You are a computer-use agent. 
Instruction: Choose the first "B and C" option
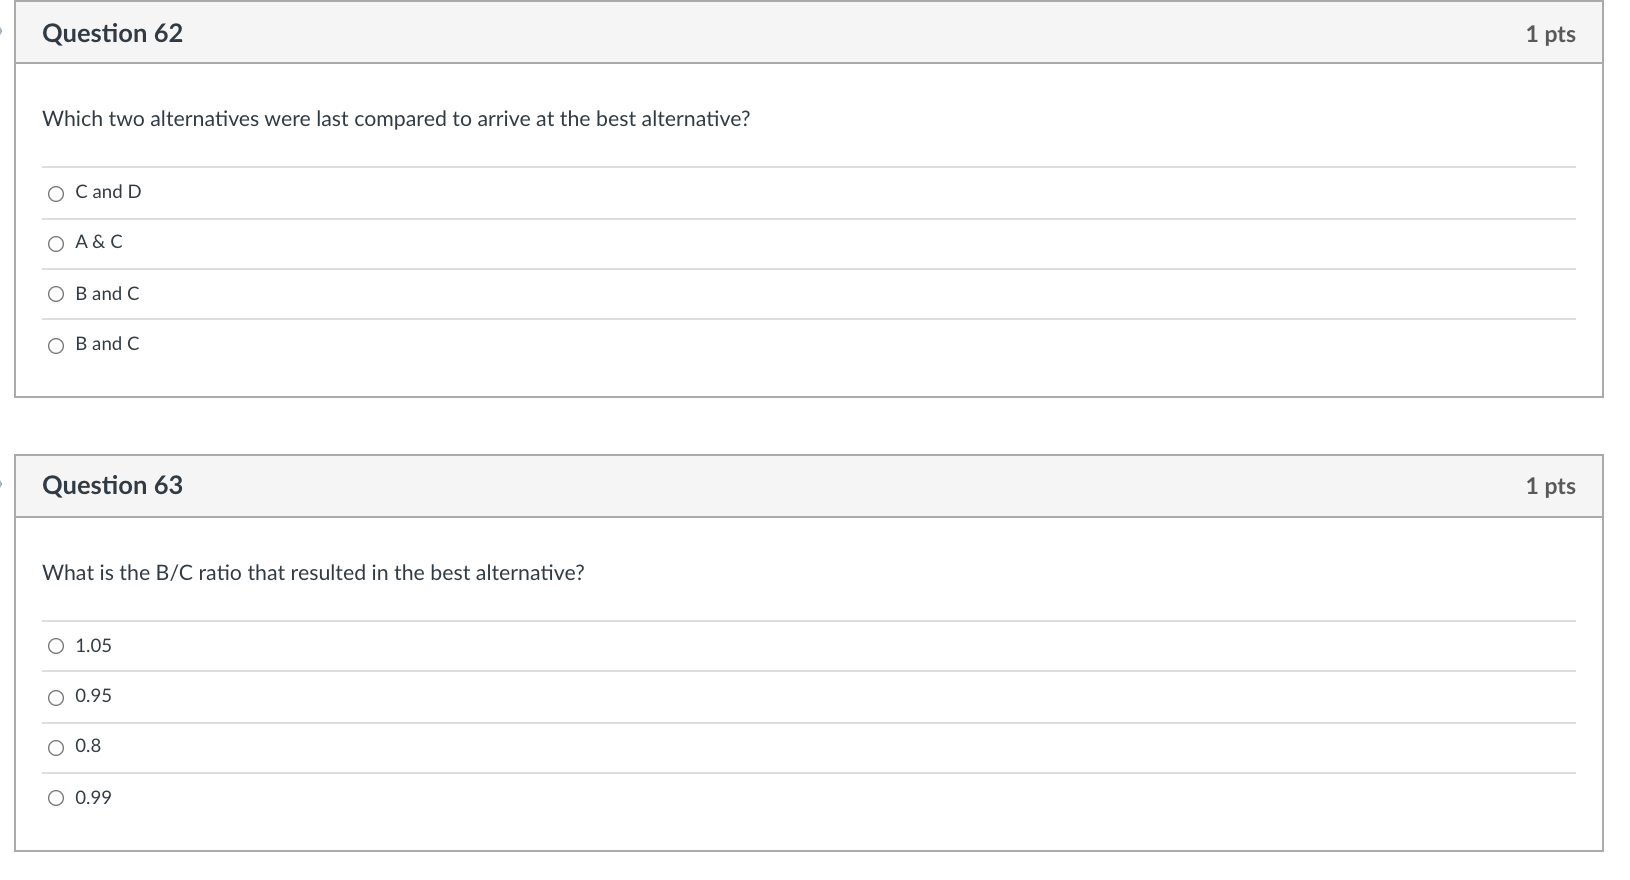pos(56,294)
